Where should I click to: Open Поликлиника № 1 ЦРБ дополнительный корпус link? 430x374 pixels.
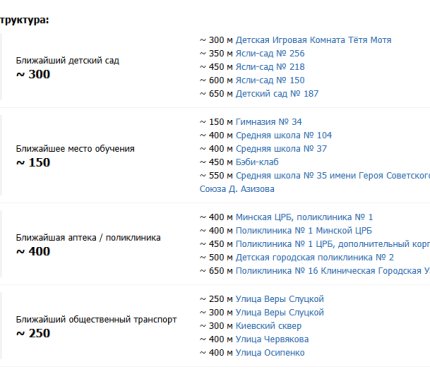[333, 244]
